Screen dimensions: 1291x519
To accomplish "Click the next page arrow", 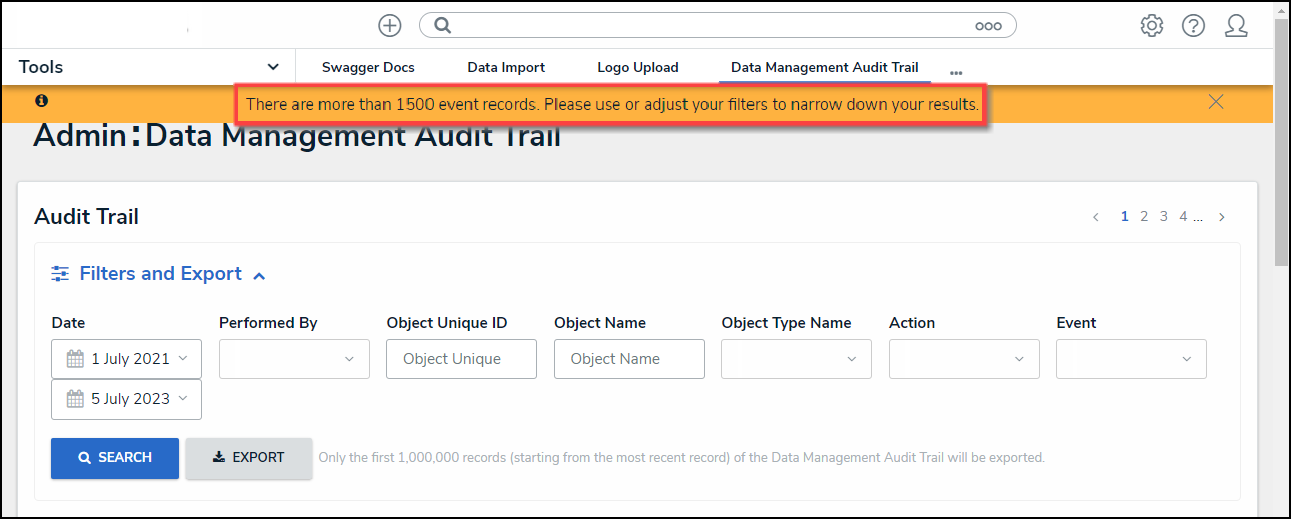I will [x=1222, y=217].
